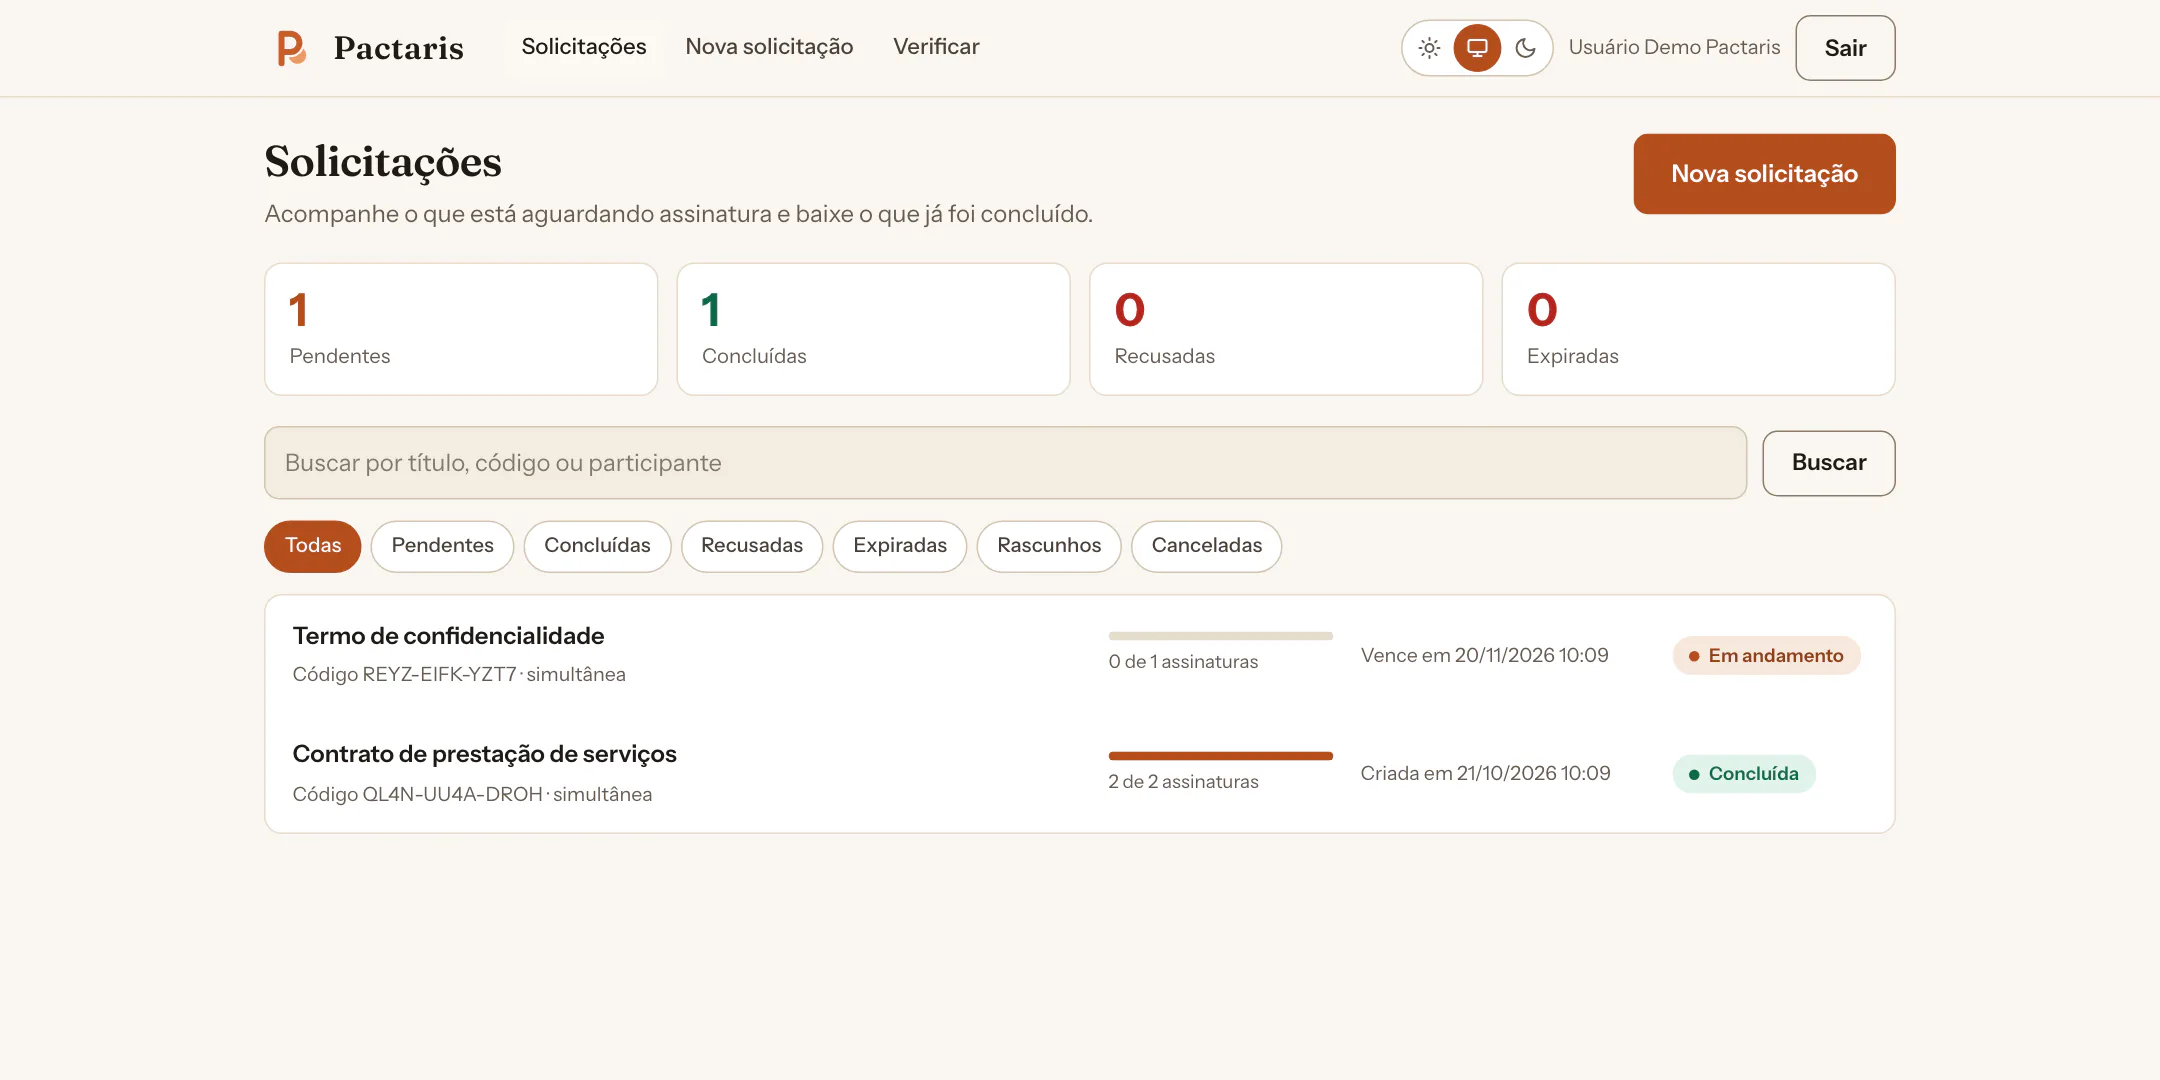Click the Pactaris logo icon
The width and height of the screenshot is (2160, 1080).
291,48
